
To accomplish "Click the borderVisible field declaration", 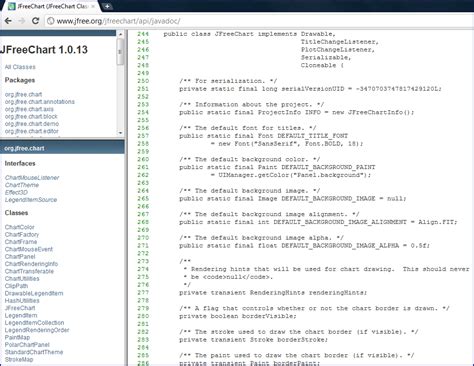I will pyautogui.click(x=238, y=316).
